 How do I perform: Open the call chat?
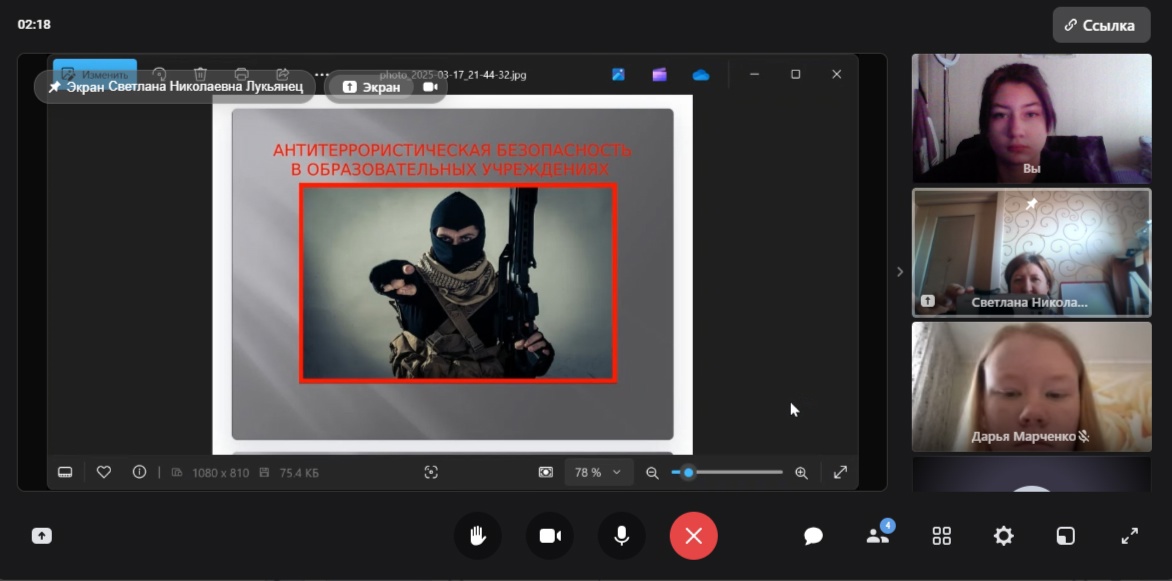coord(813,535)
